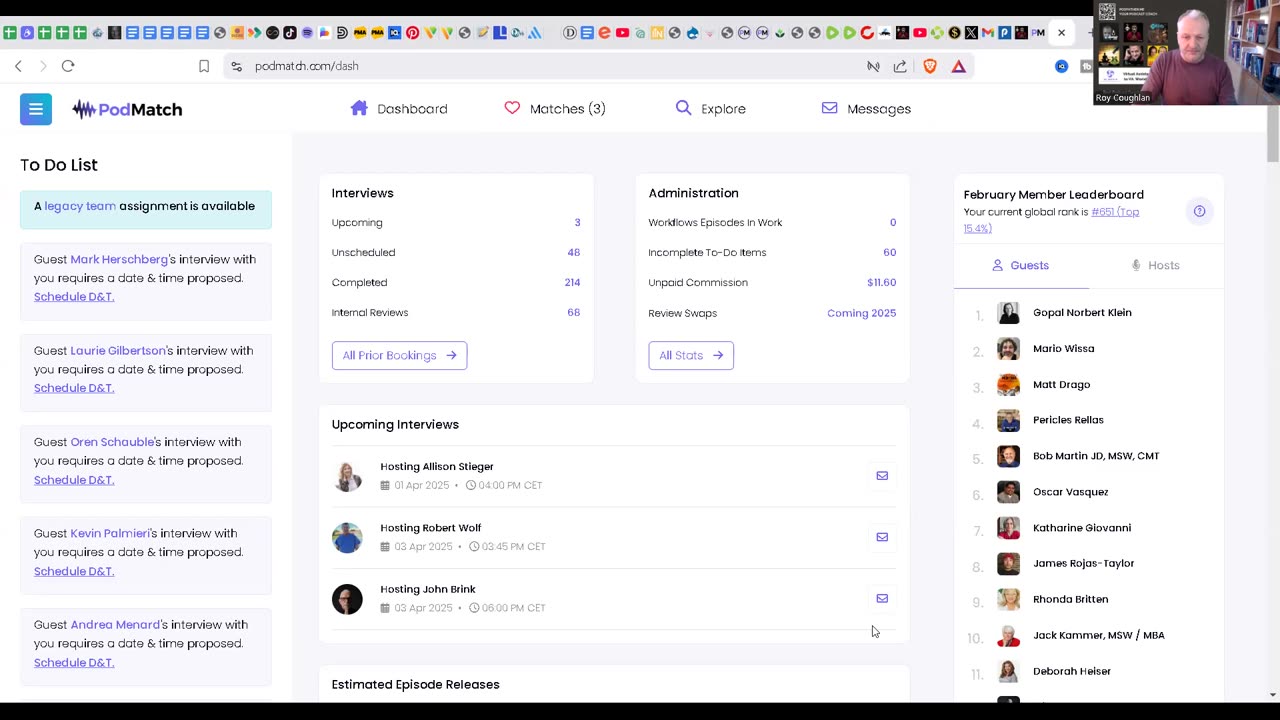Switch to the Gmail browser tab

tap(987, 33)
